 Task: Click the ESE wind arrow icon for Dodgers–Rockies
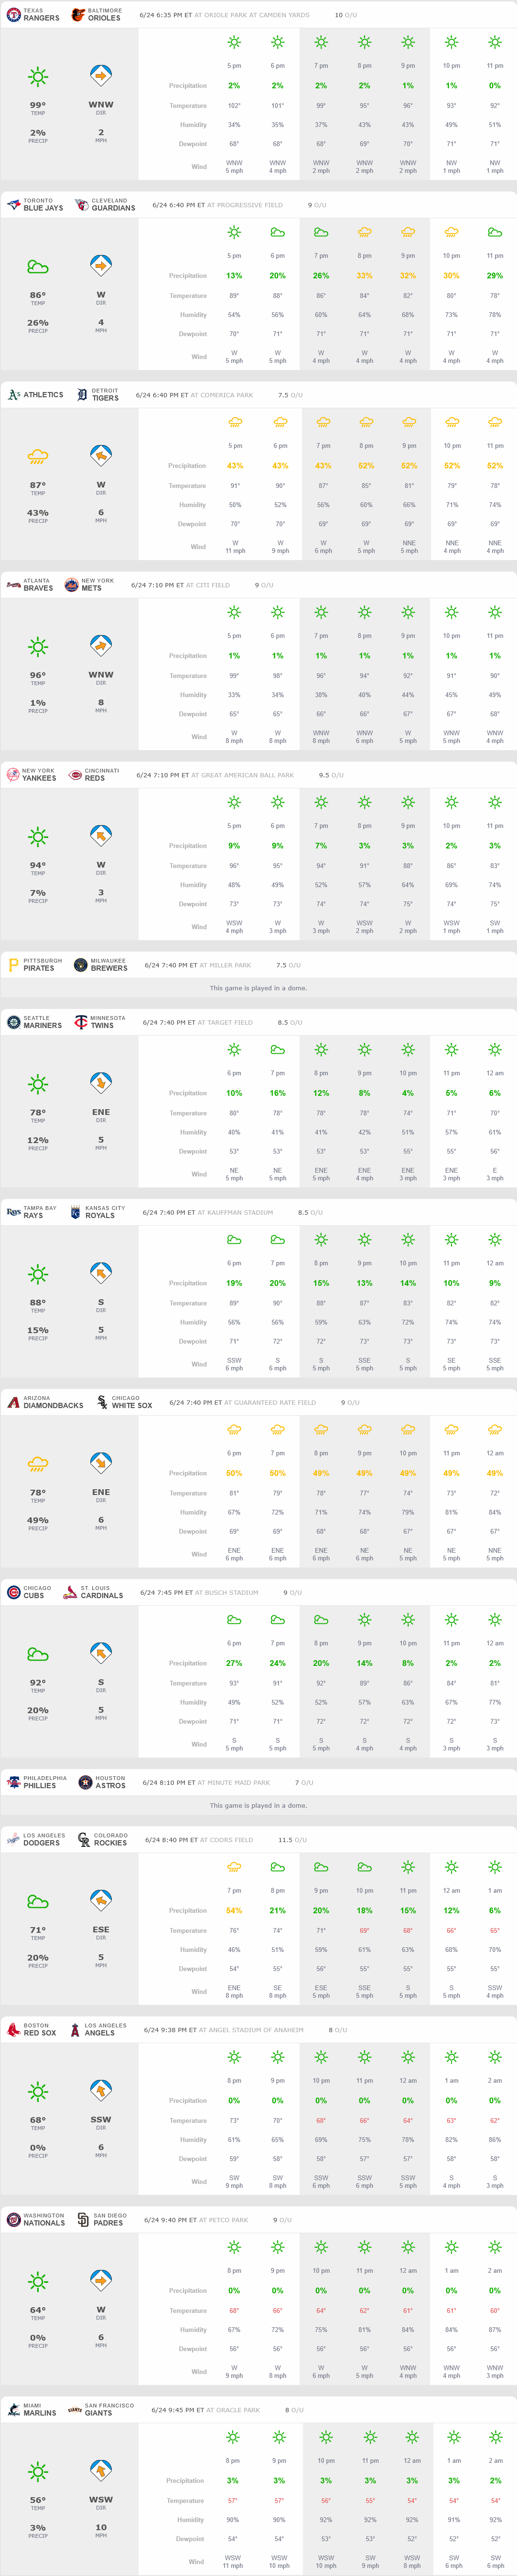(101, 1901)
